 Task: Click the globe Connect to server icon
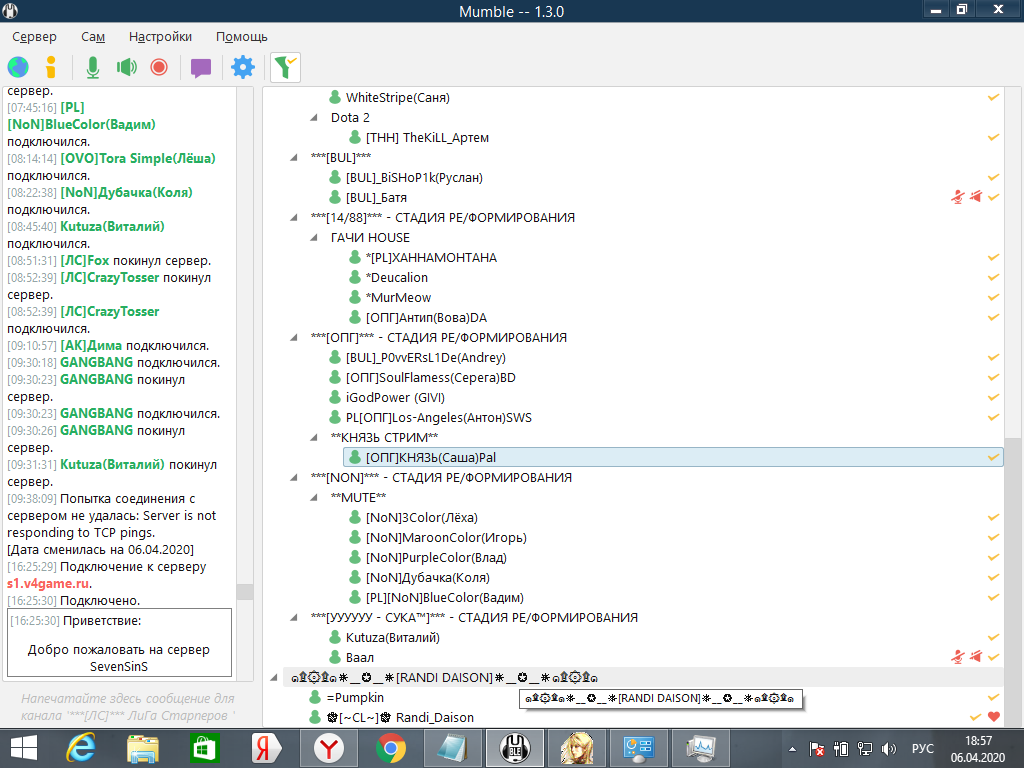tap(18, 67)
